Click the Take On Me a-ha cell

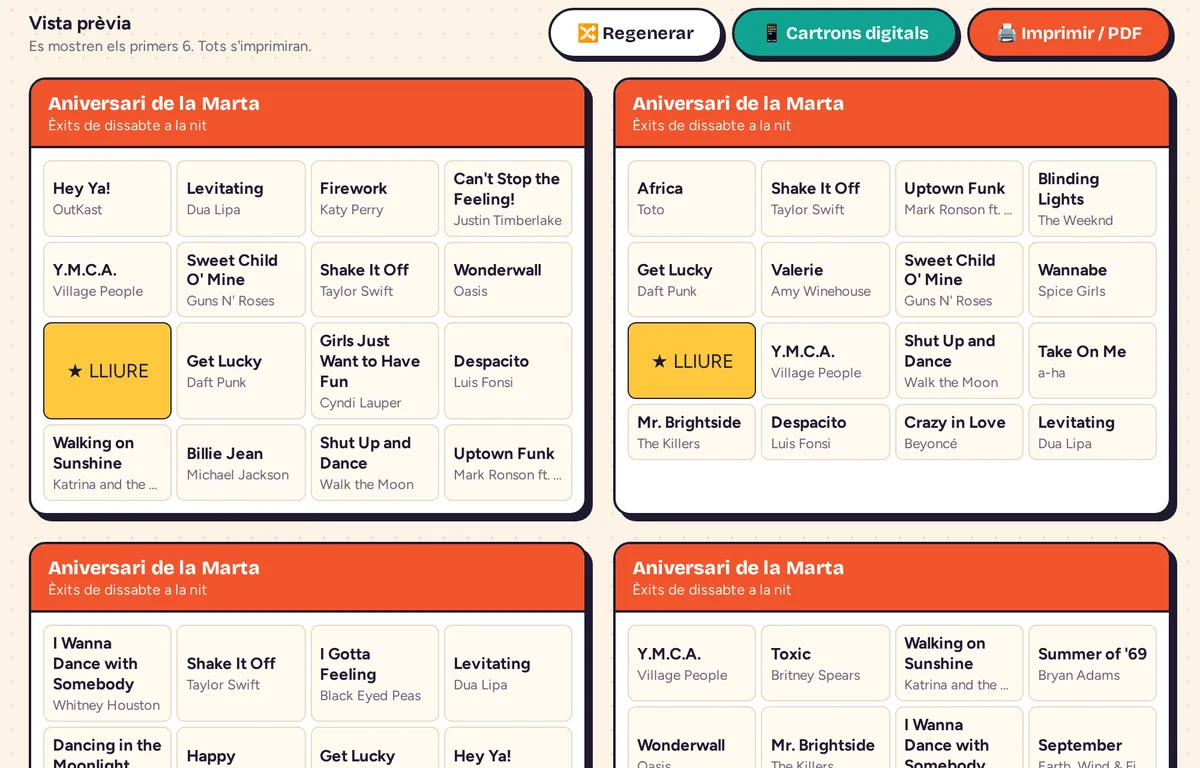[x=1093, y=361]
